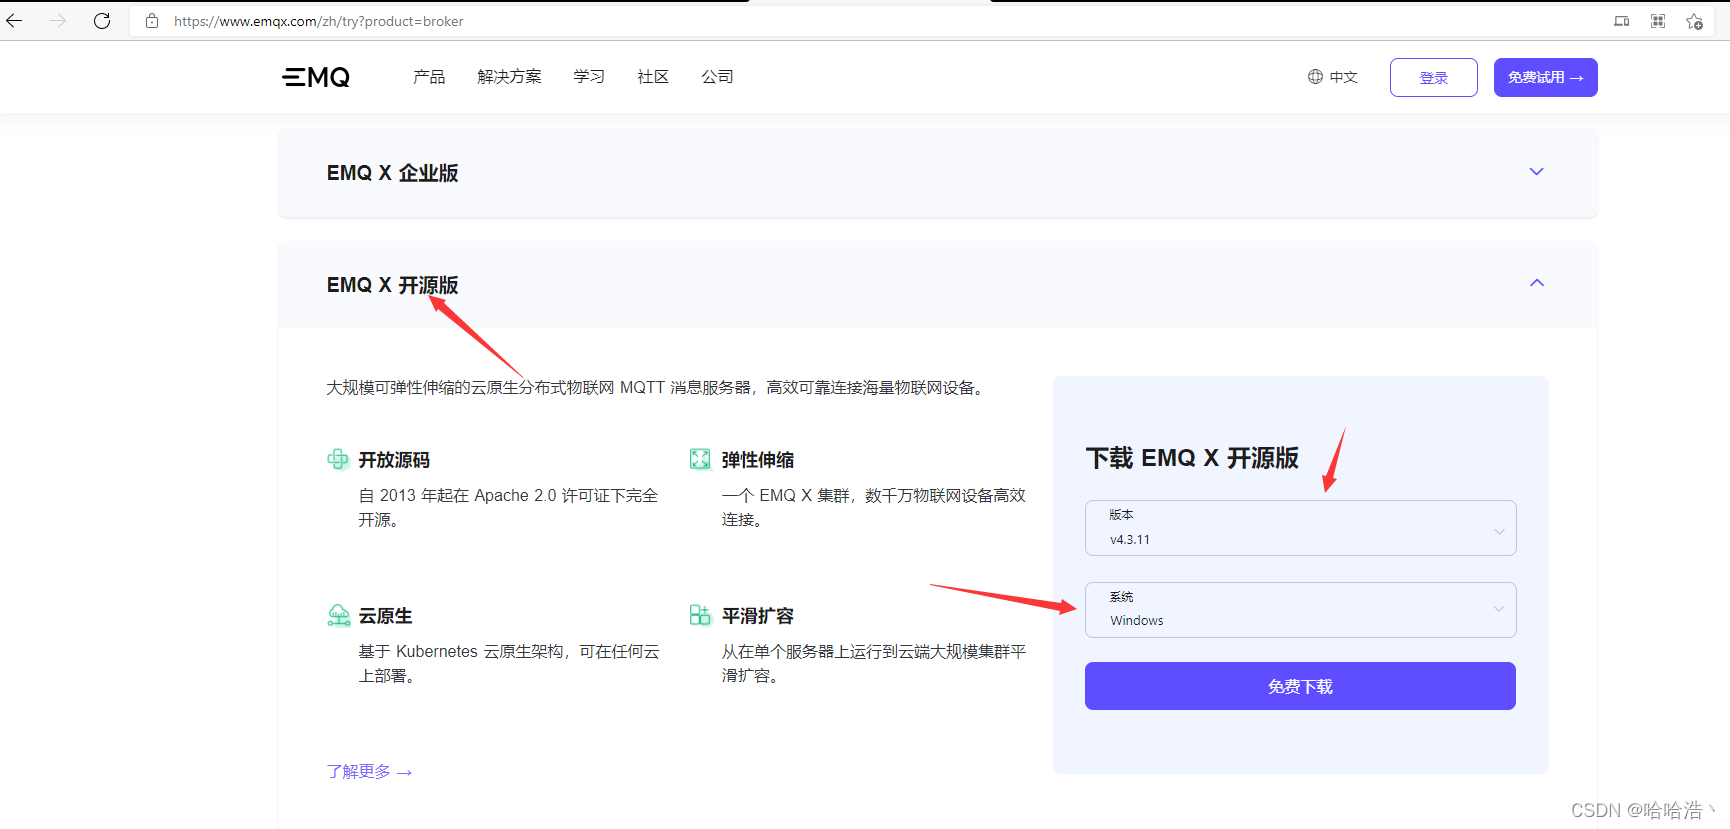Click the 开放源码 title text
Viewport: 1730px width, 829px height.
click(x=394, y=460)
